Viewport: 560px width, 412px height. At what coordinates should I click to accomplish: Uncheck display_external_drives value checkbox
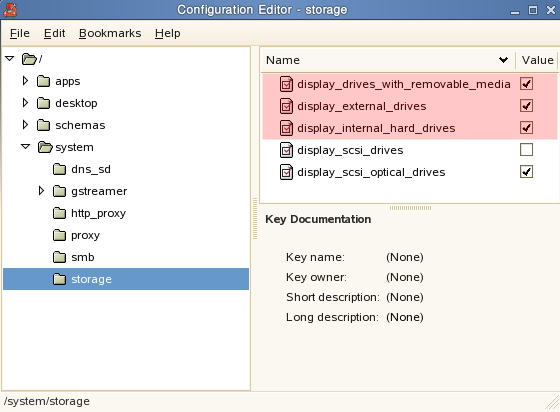pyautogui.click(x=526, y=106)
